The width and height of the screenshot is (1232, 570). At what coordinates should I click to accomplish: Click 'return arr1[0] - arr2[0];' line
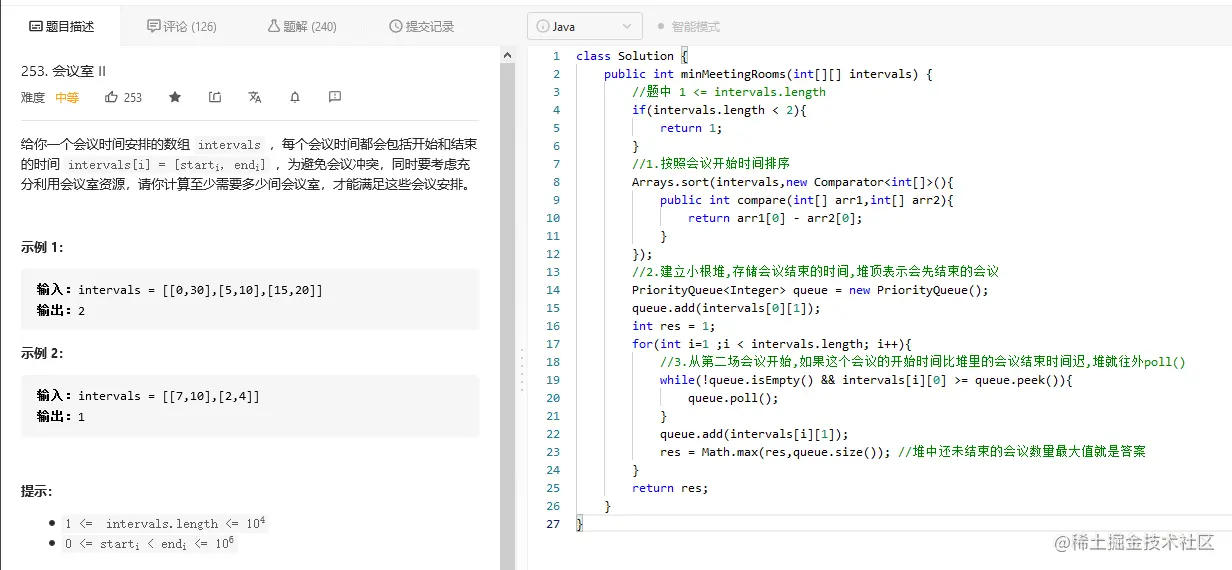coord(775,218)
